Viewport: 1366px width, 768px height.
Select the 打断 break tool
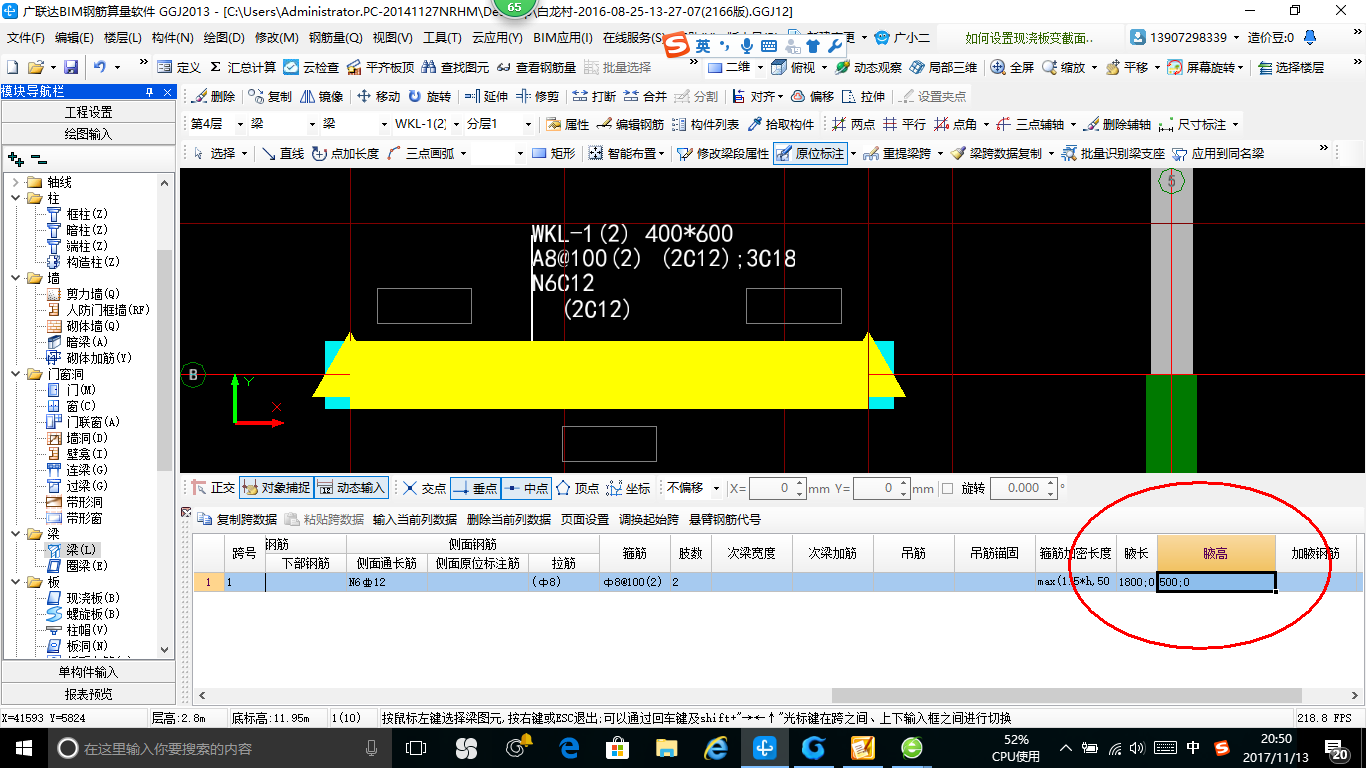pos(595,96)
